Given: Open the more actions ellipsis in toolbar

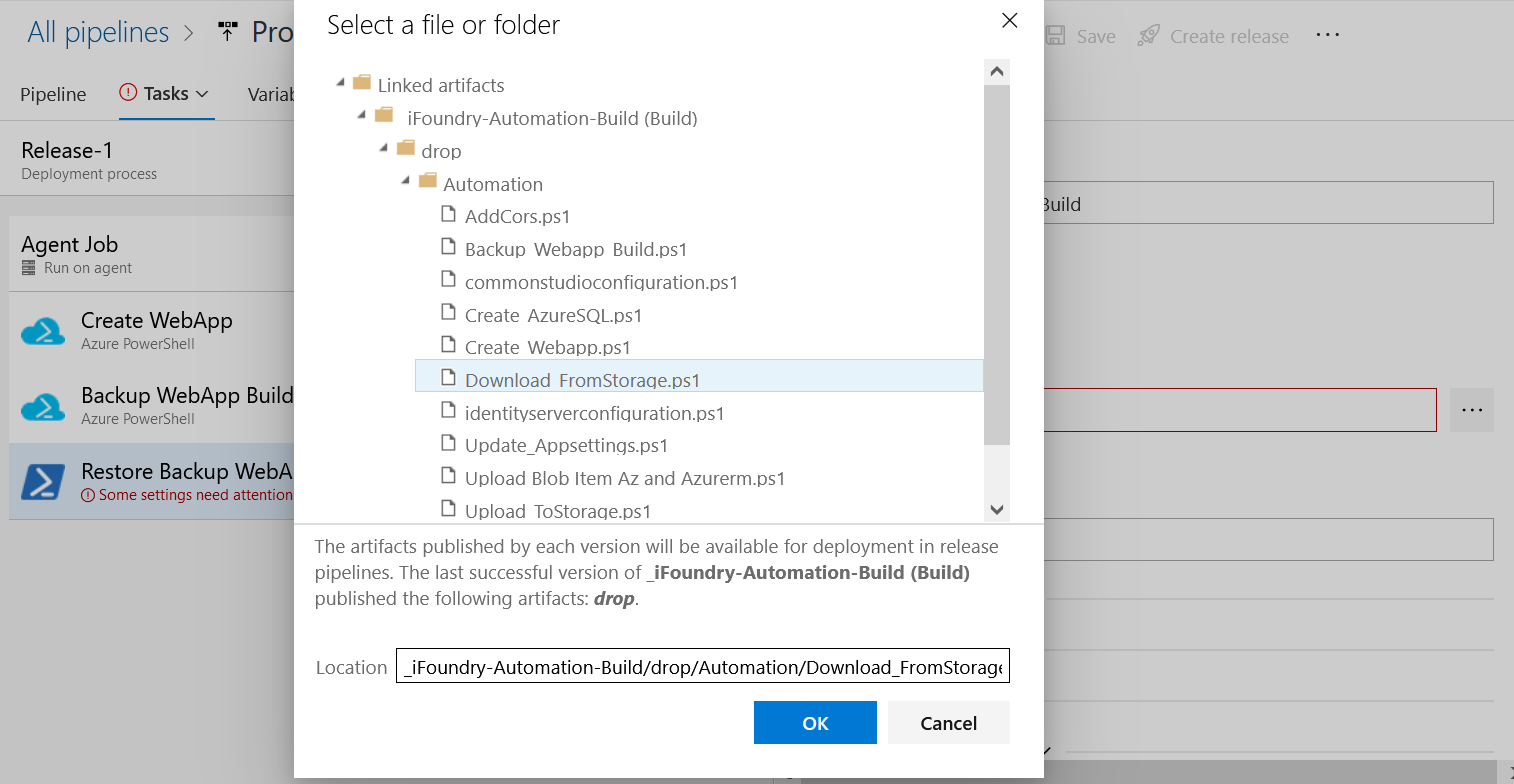Looking at the screenshot, I should [x=1327, y=35].
